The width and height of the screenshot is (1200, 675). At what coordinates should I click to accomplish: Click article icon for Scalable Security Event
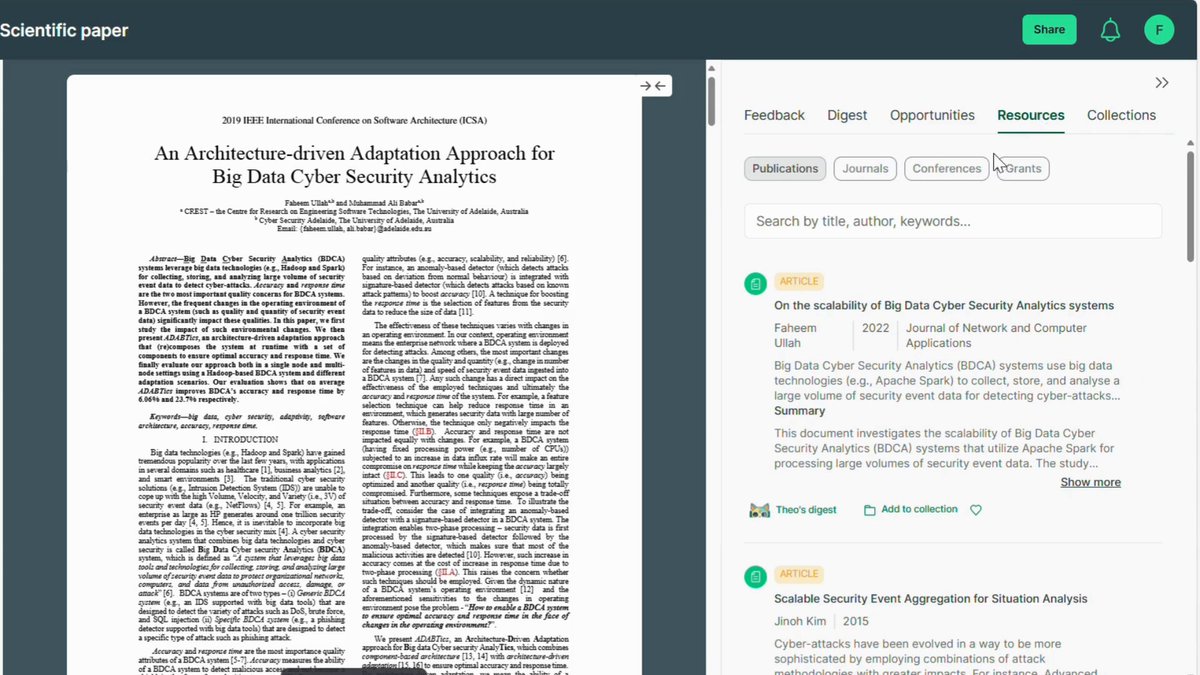(x=756, y=576)
